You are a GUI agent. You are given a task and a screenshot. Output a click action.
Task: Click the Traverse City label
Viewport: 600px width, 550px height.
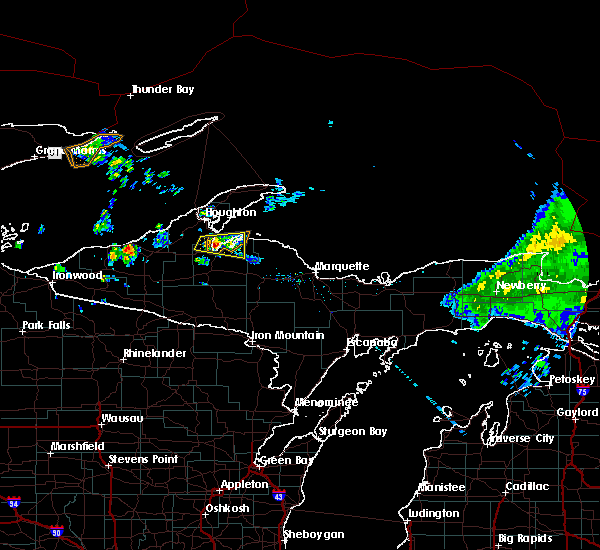[x=521, y=439]
